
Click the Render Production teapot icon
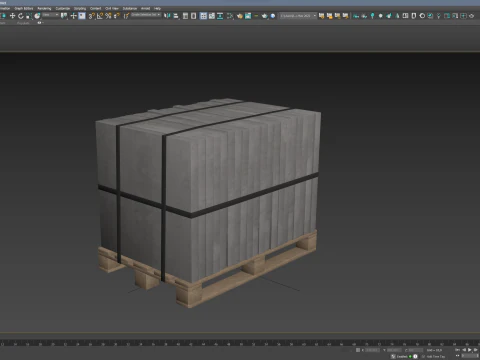click(265, 16)
